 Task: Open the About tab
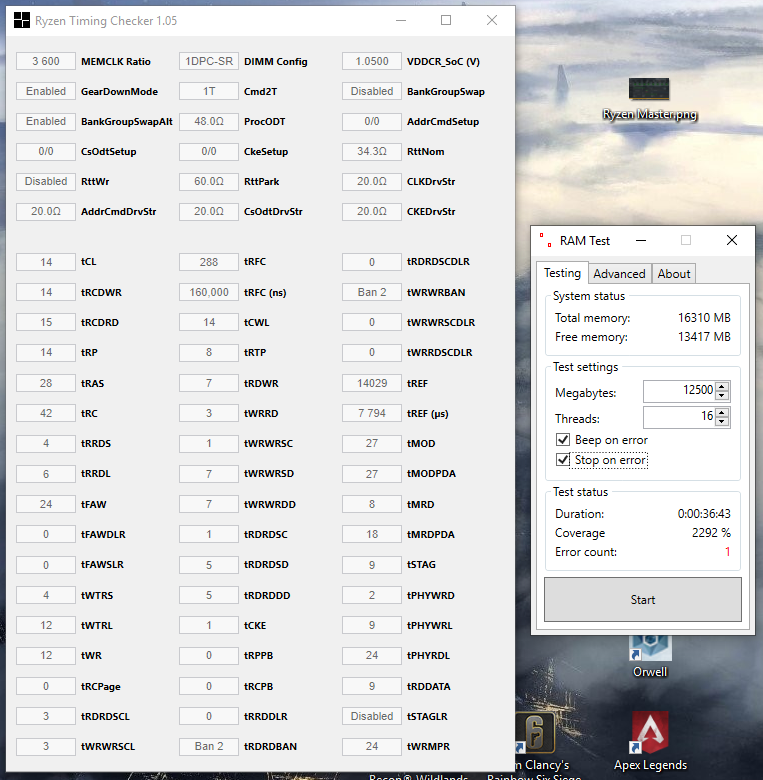pyautogui.click(x=673, y=274)
